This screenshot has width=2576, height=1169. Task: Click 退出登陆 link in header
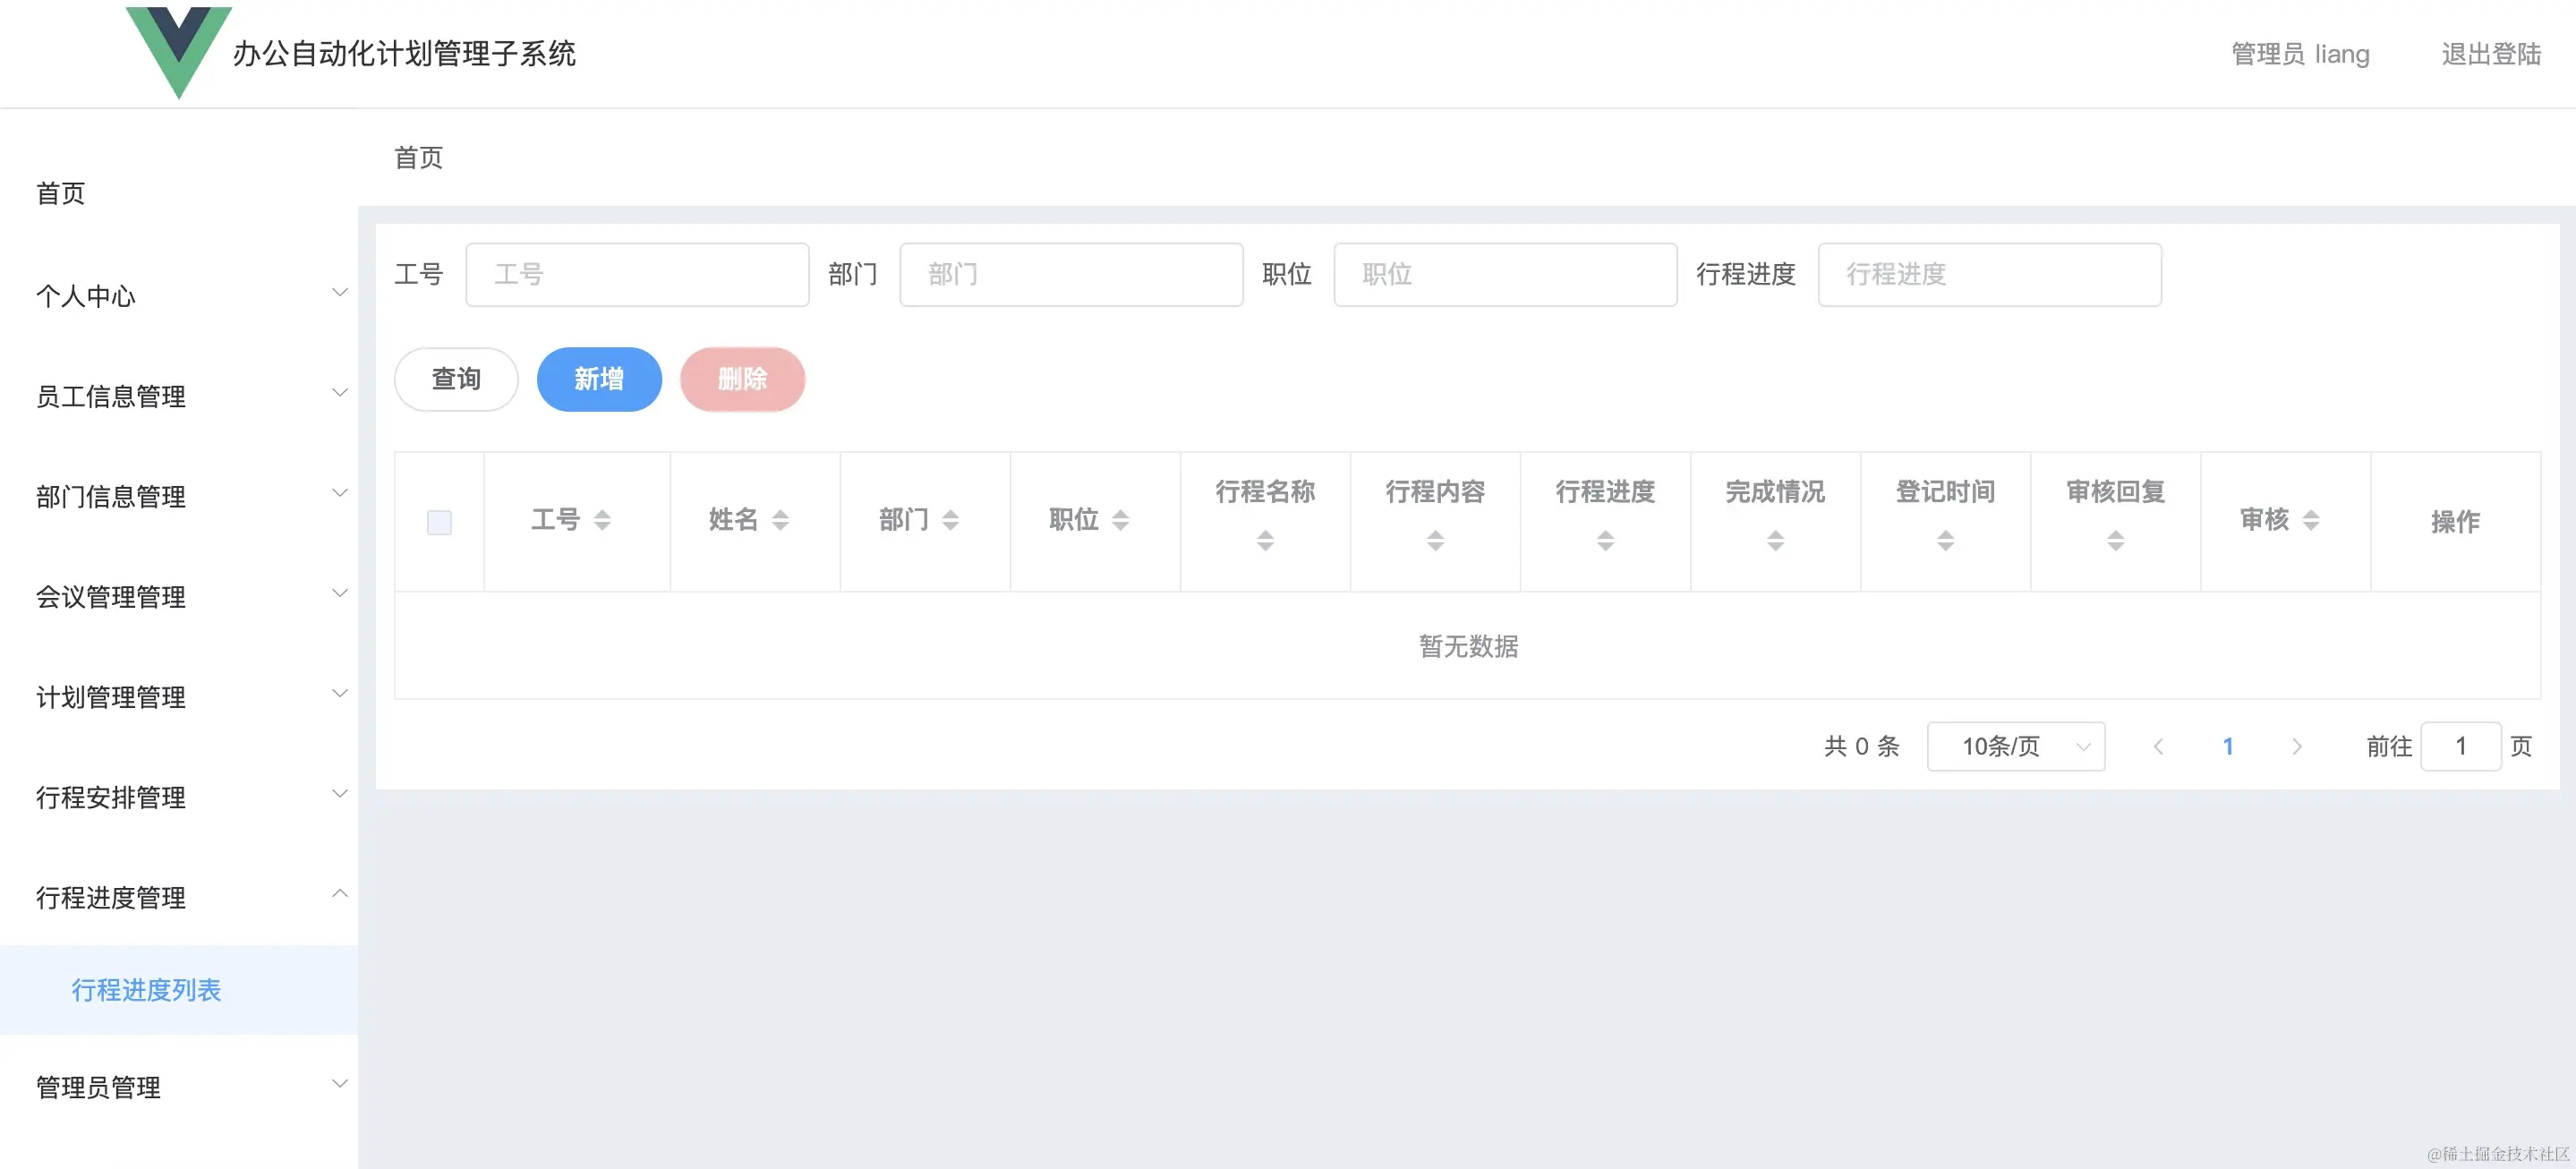coord(2490,54)
